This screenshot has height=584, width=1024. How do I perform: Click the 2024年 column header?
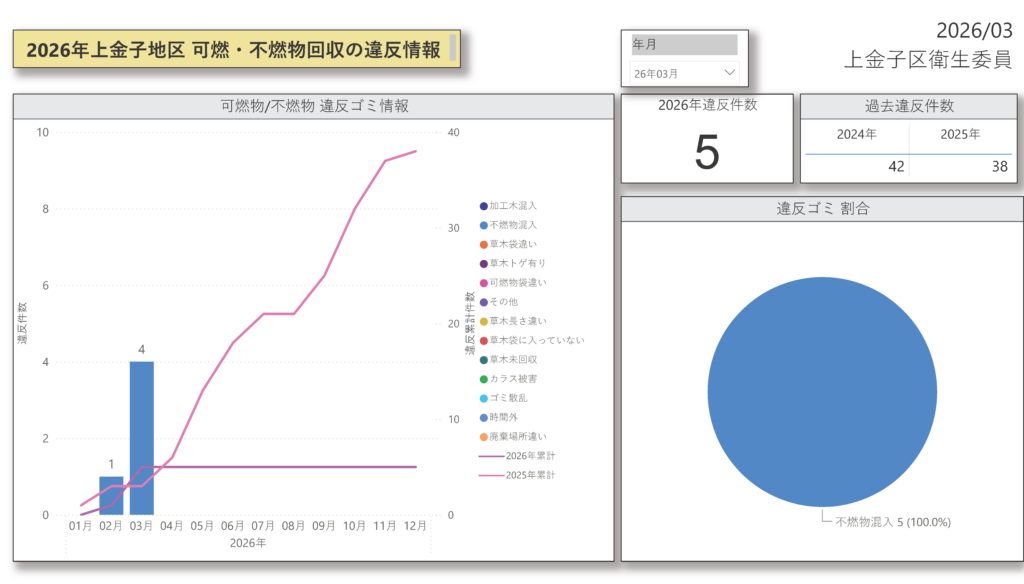(857, 134)
